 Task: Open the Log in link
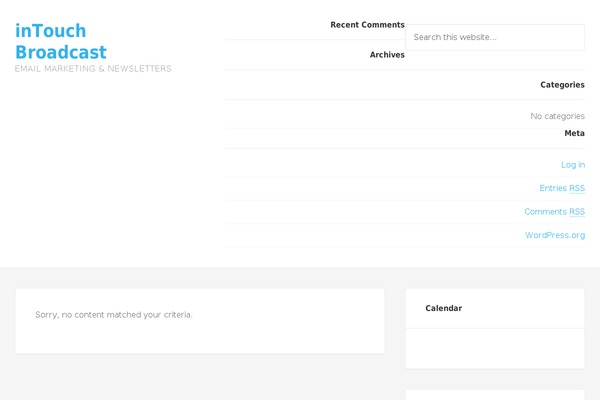573,165
